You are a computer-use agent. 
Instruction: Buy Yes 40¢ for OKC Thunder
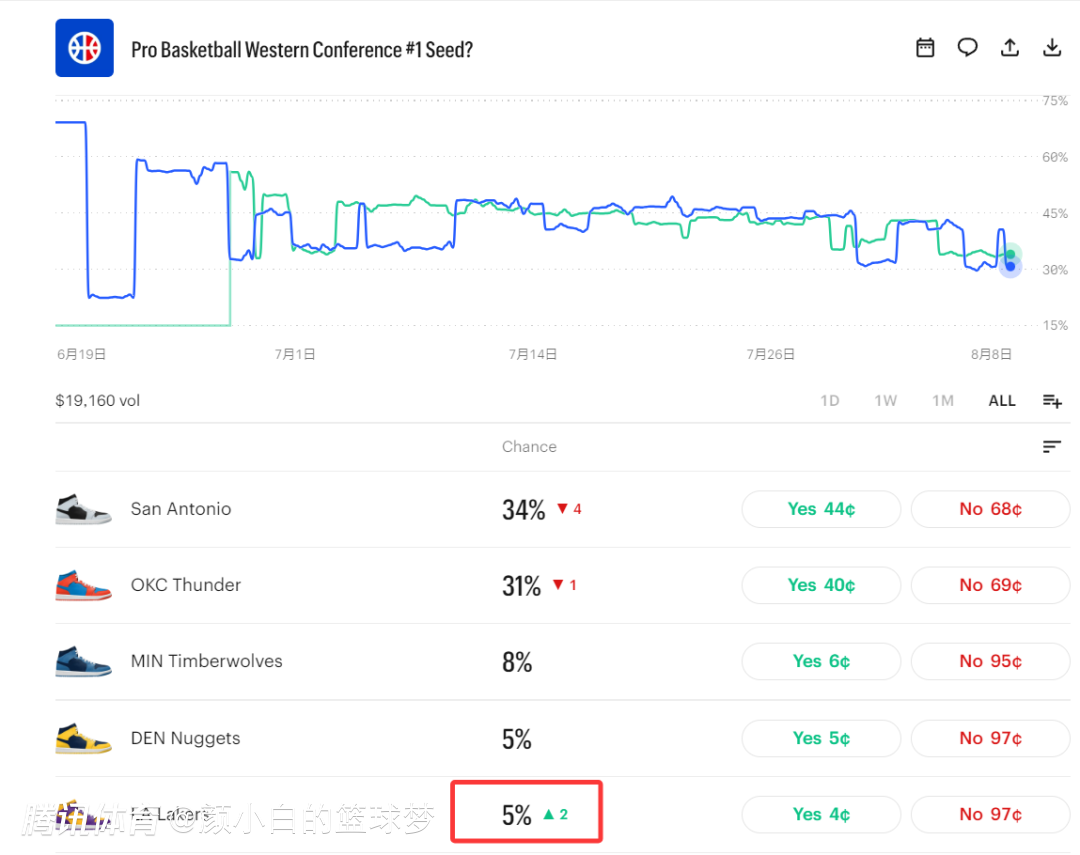pyautogui.click(x=821, y=585)
